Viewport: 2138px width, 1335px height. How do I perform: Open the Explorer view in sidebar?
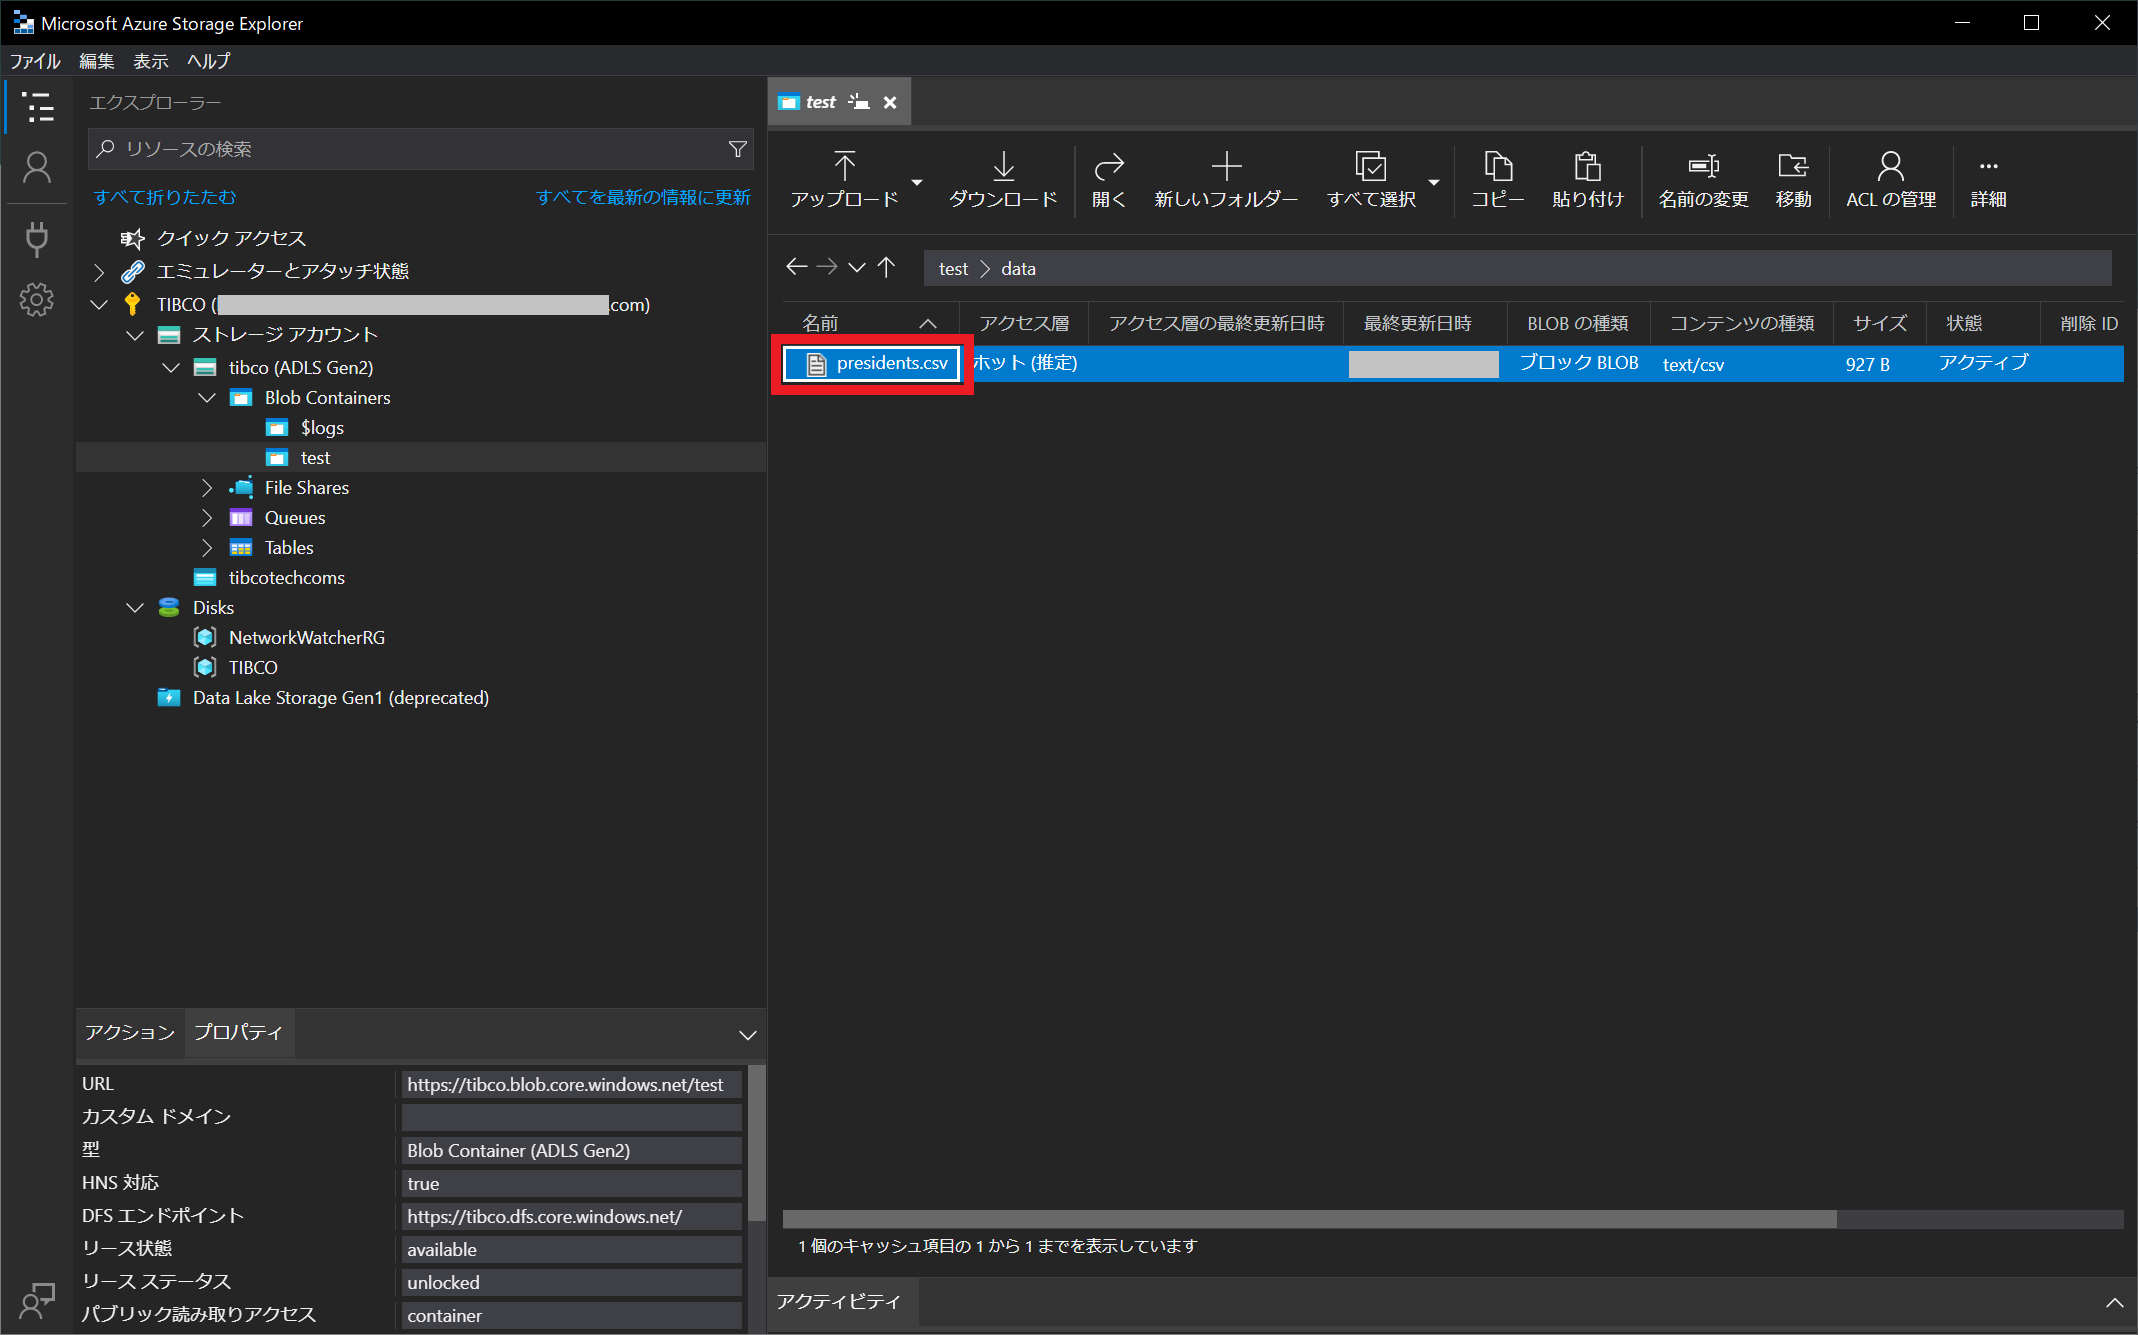[38, 107]
